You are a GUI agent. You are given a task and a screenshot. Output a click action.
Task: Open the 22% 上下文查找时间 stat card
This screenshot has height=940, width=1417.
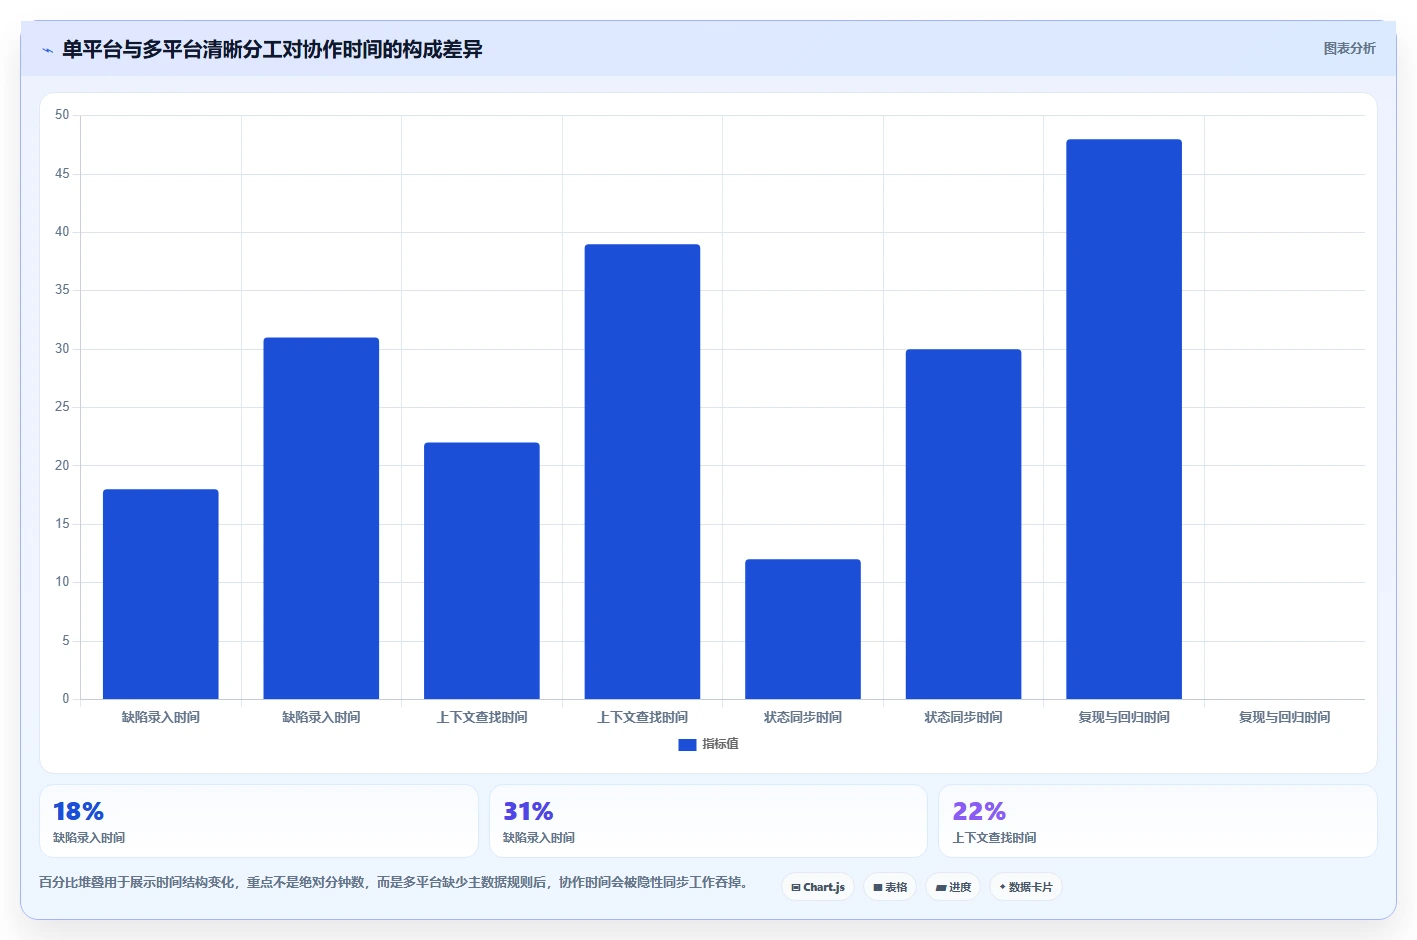[x=1158, y=821]
